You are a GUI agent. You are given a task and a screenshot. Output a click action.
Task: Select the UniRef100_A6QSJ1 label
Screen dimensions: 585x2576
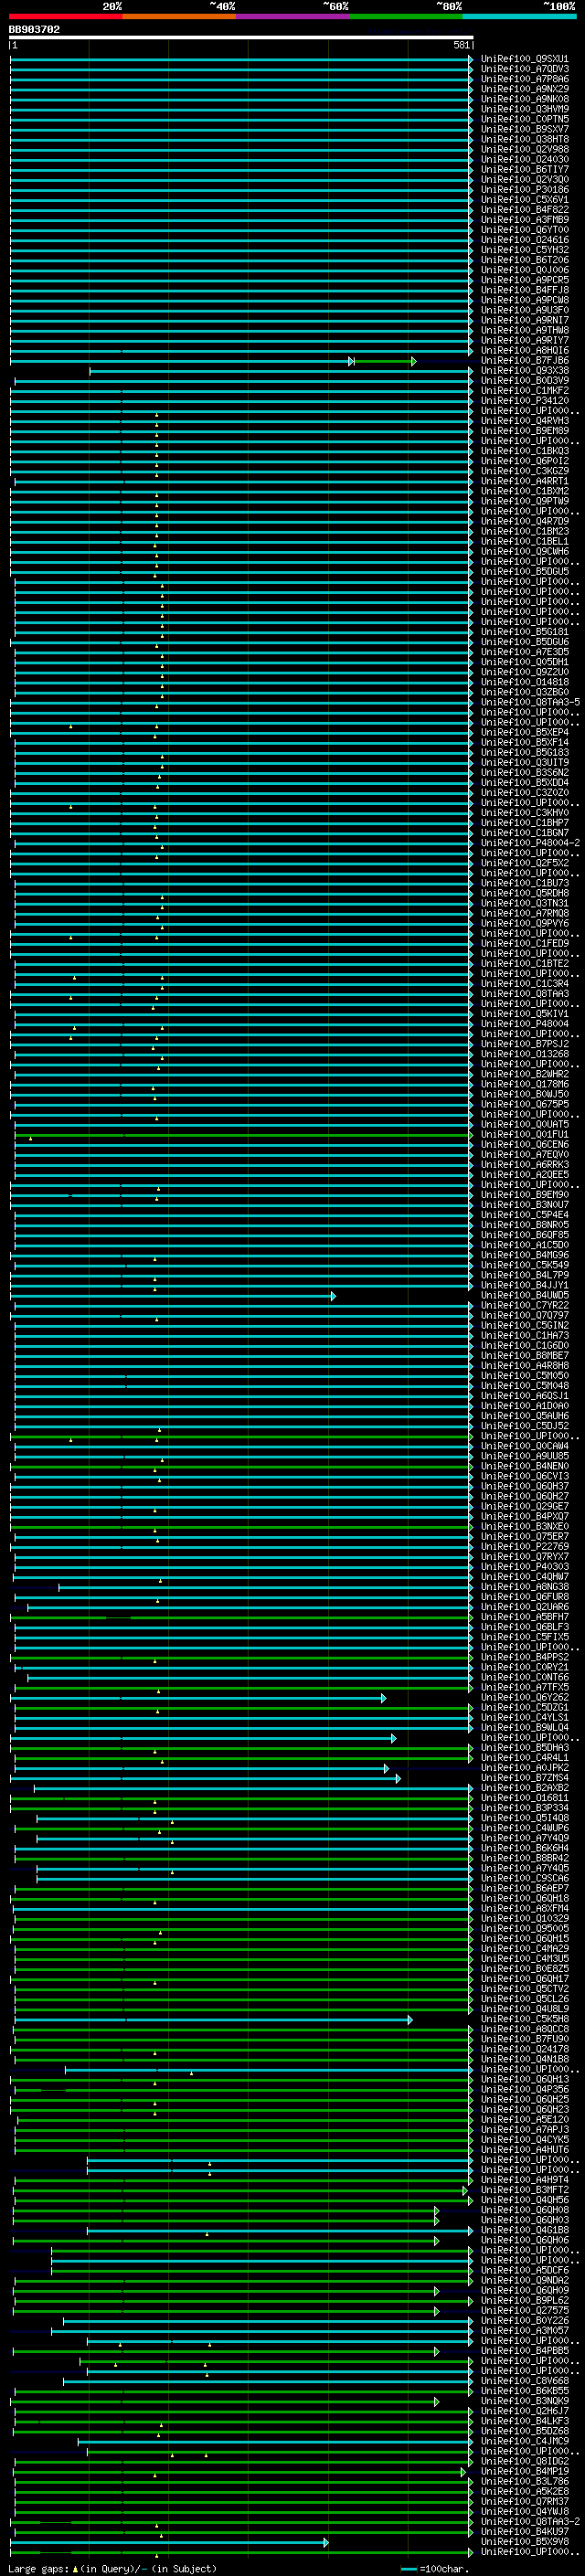coord(525,1395)
